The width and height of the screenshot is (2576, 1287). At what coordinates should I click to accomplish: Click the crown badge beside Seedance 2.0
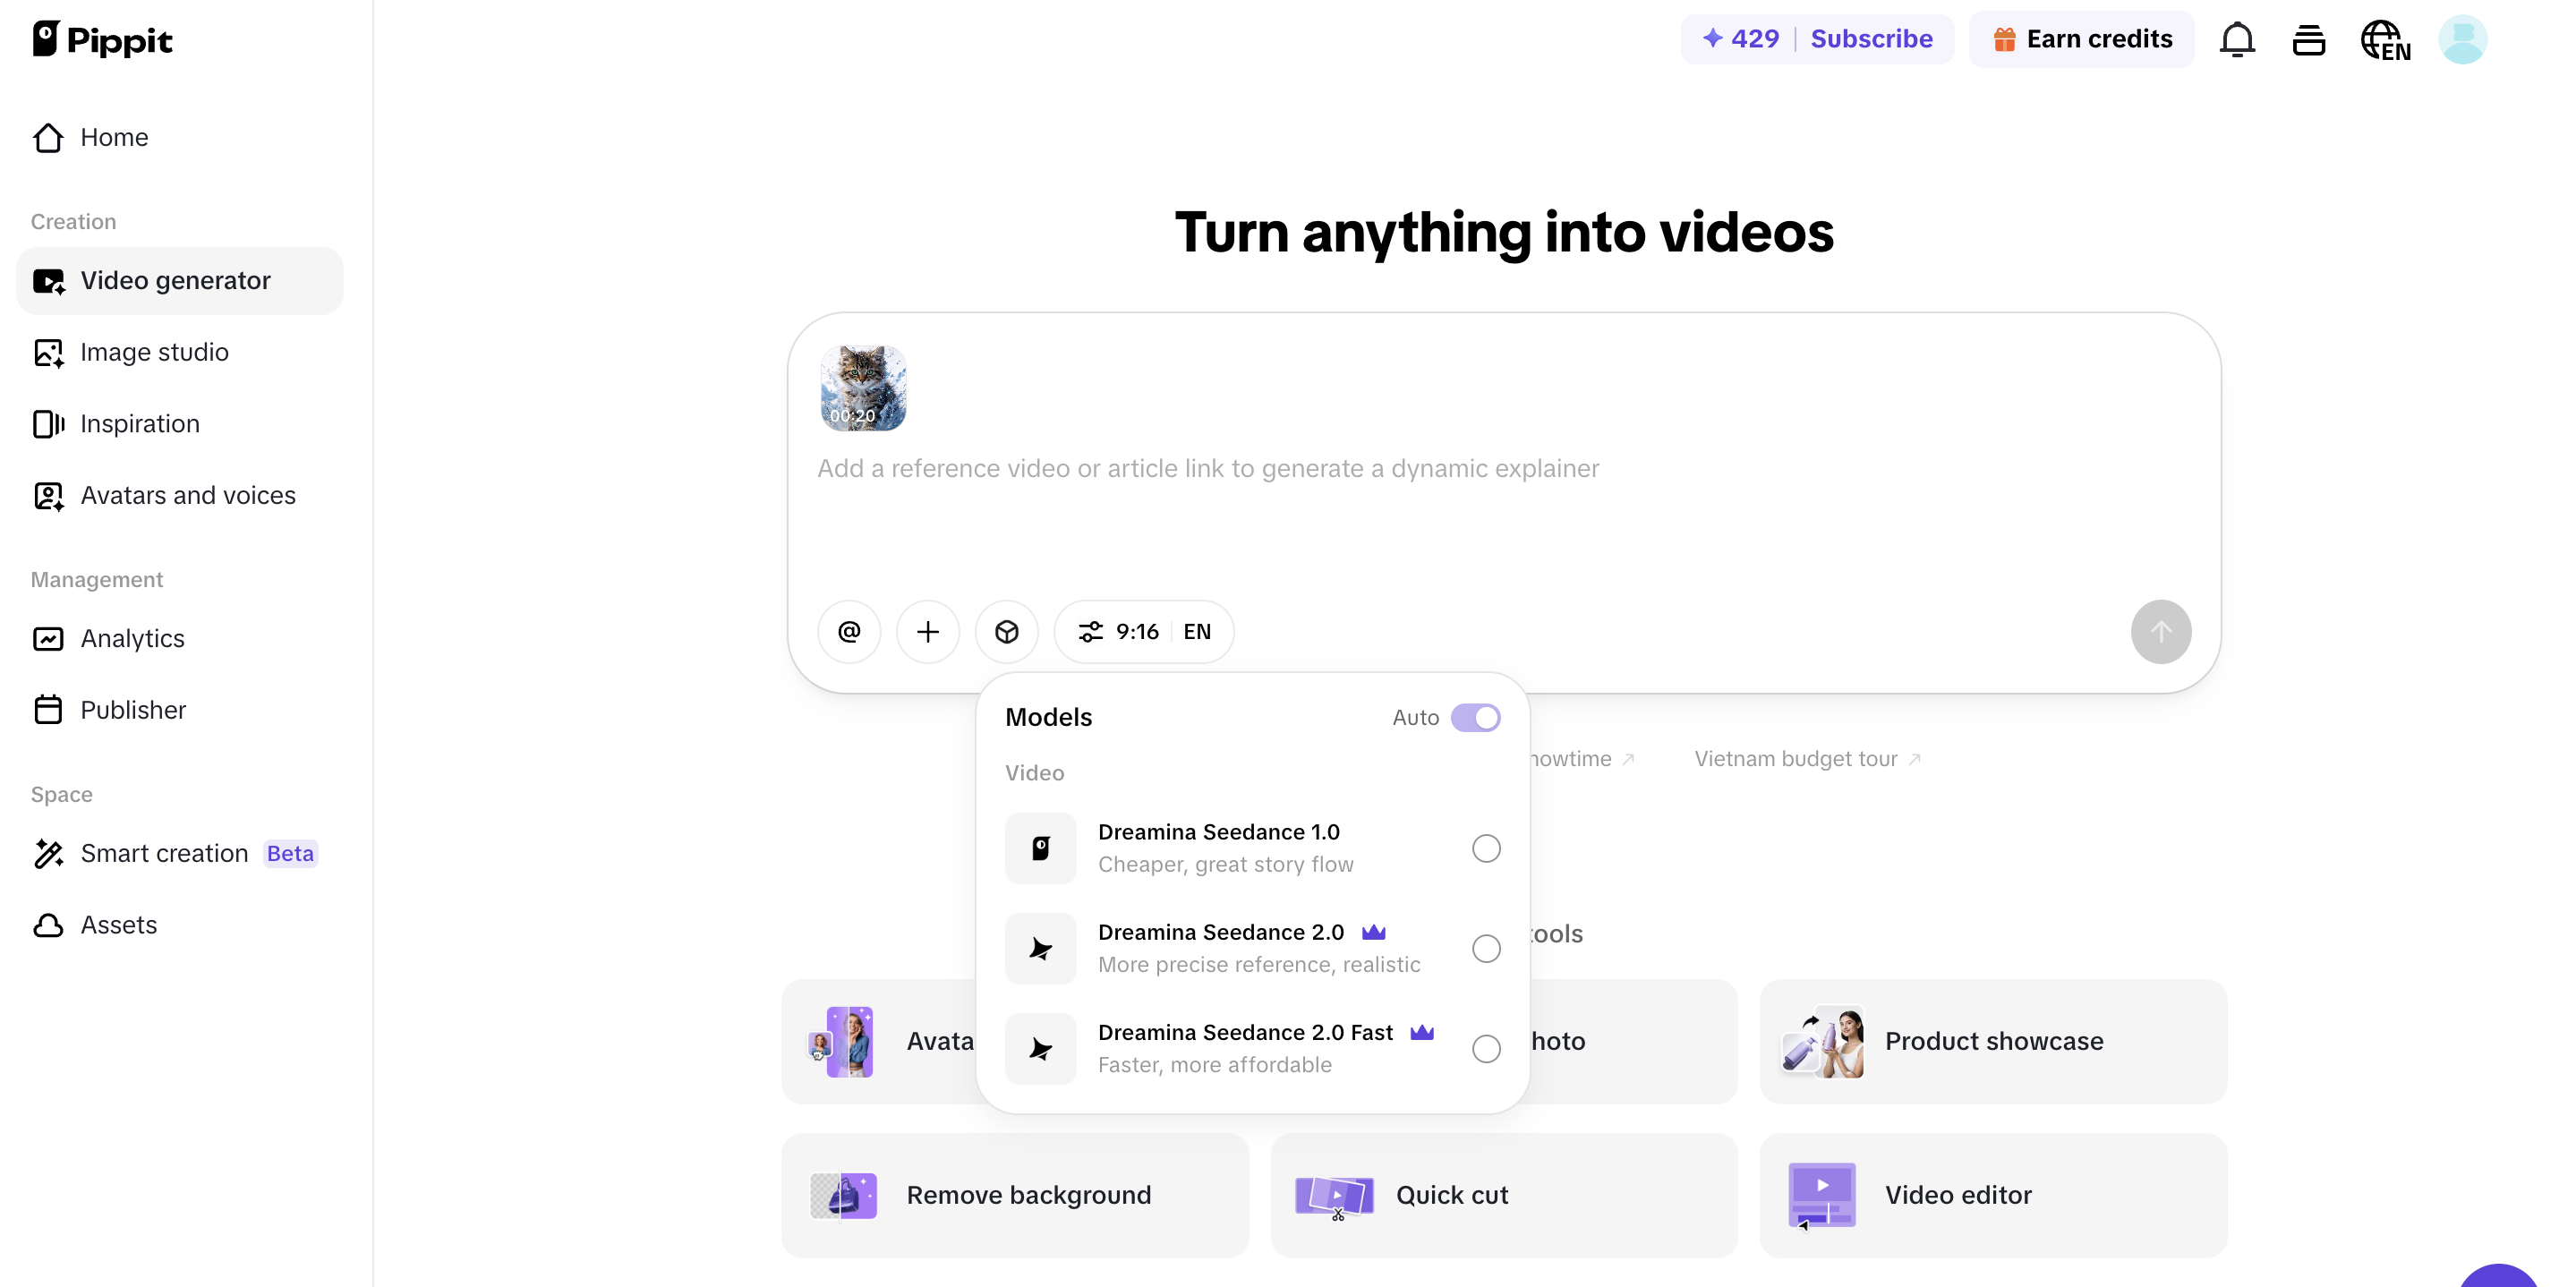1374,932
